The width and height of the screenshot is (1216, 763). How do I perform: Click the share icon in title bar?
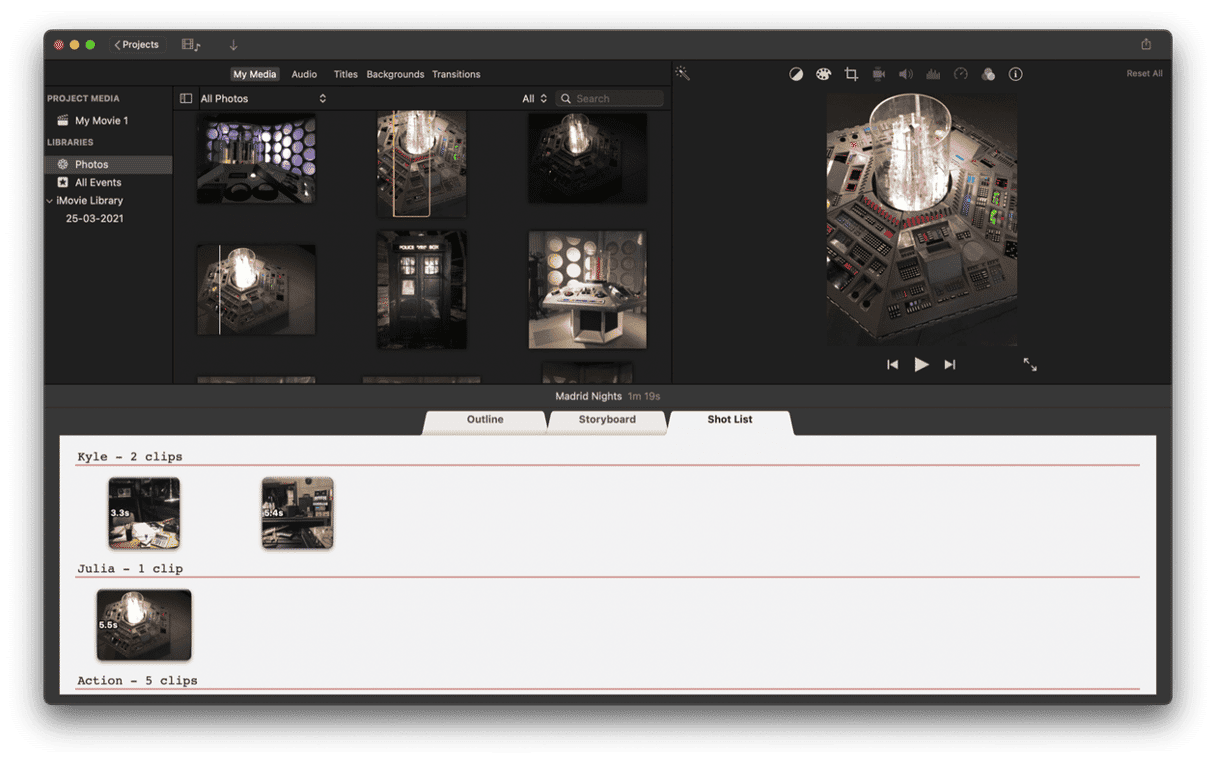tap(1146, 44)
